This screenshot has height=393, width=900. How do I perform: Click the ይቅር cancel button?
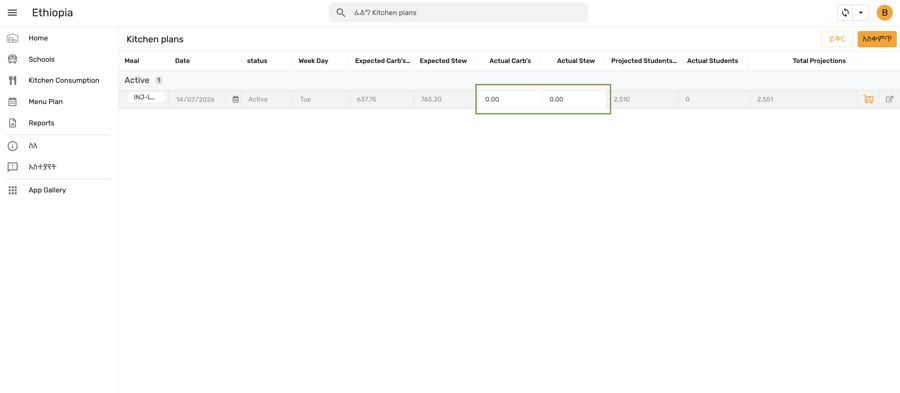tap(837, 39)
